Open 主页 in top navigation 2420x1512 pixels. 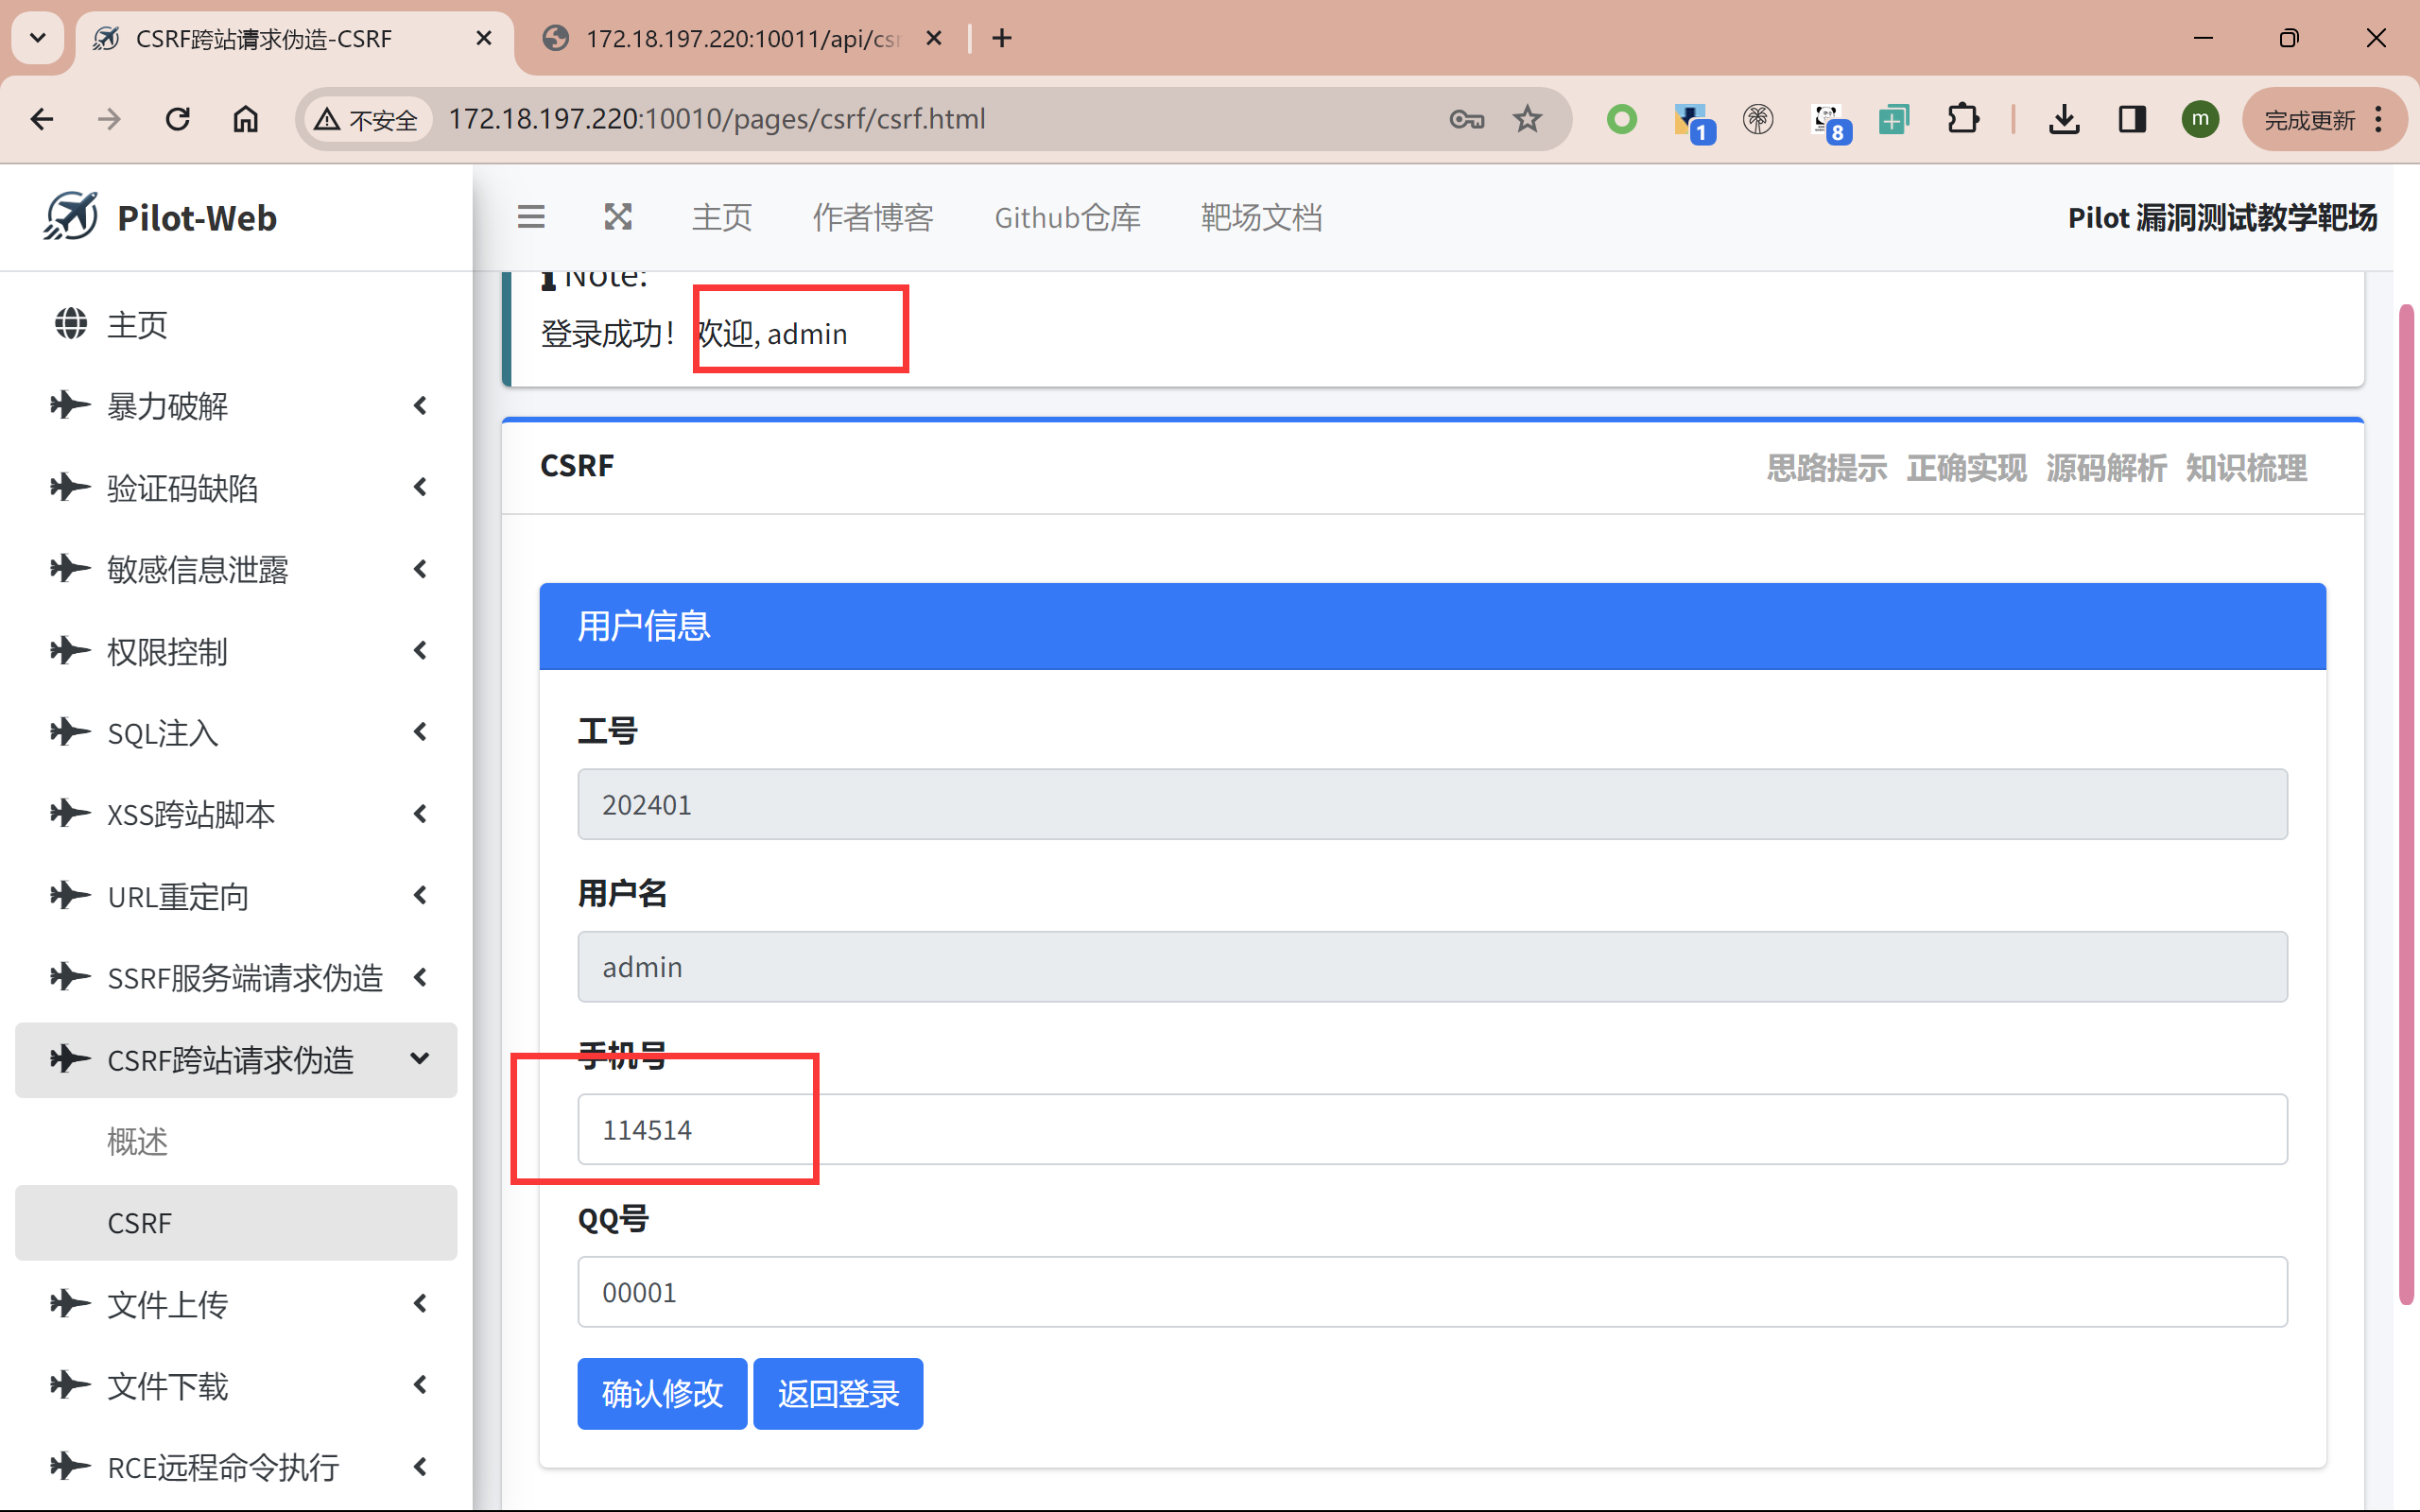(x=721, y=217)
